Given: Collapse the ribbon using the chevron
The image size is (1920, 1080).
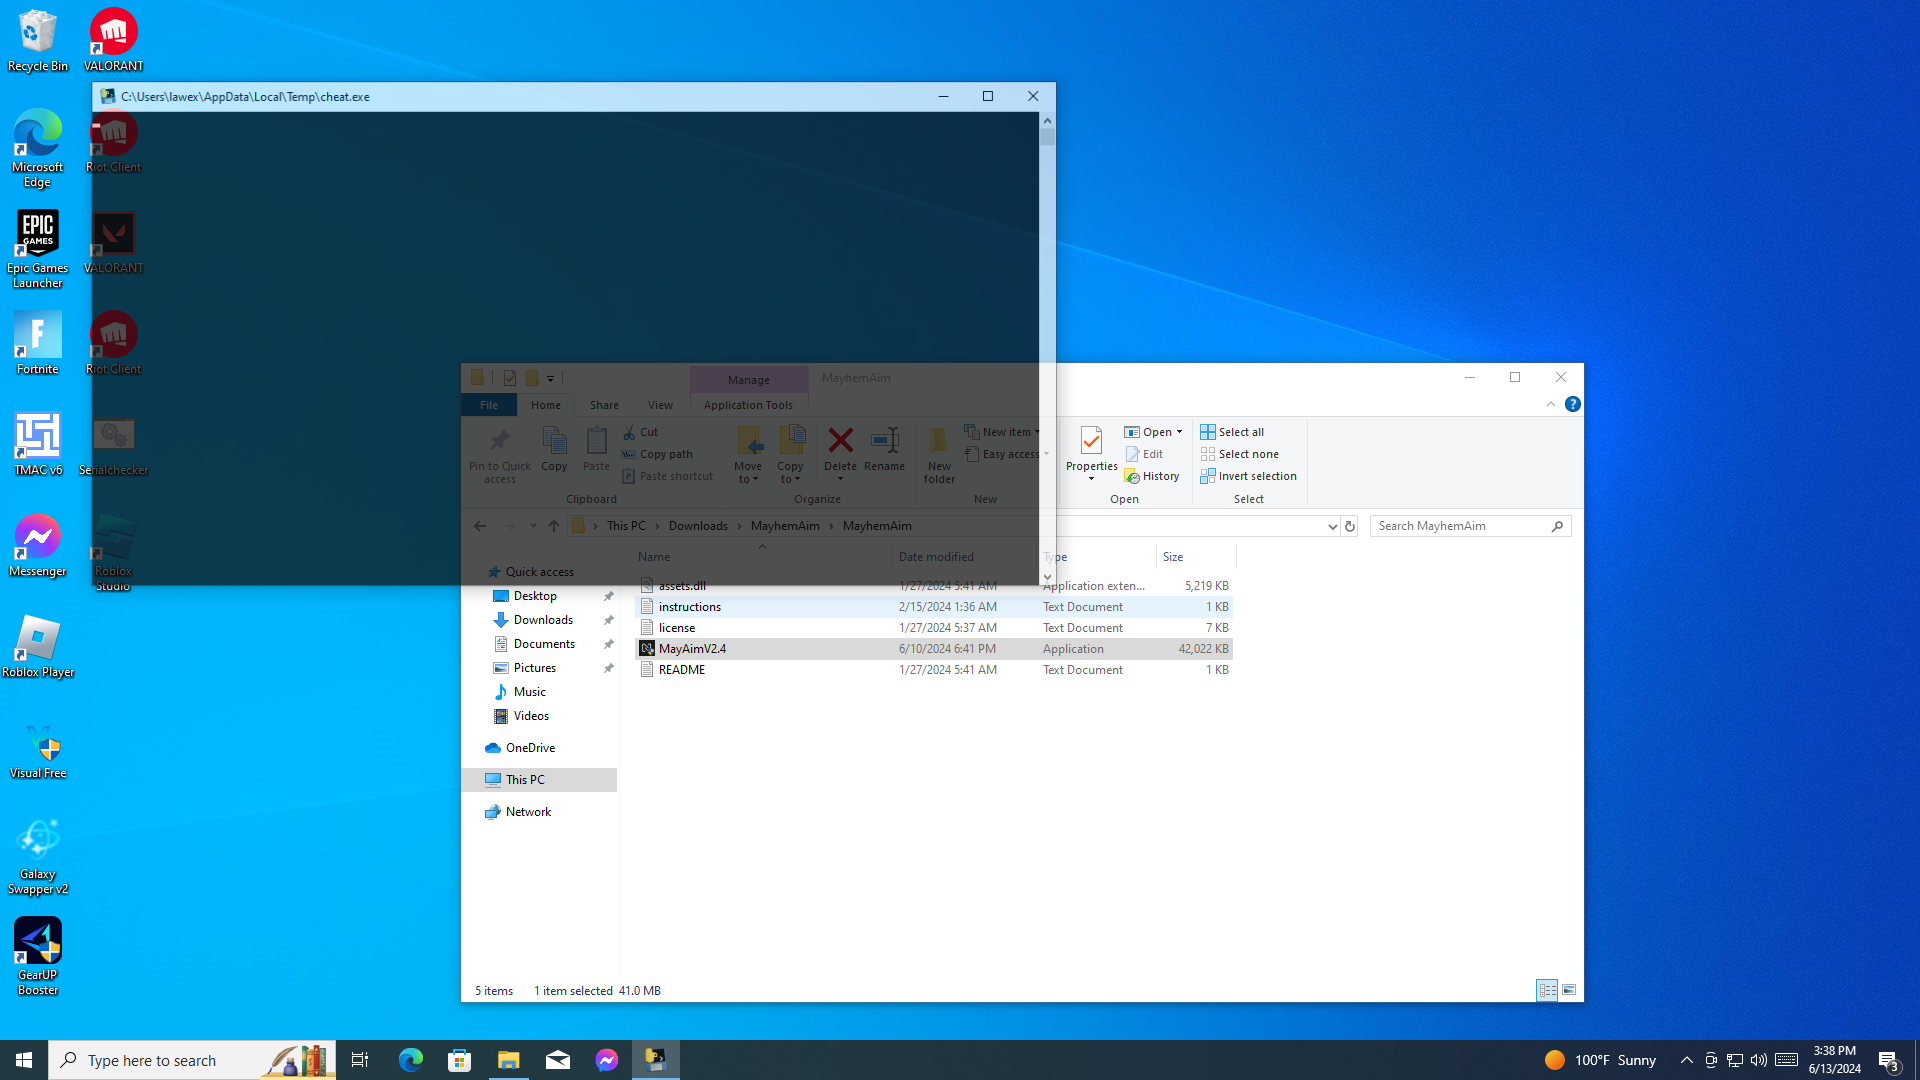Looking at the screenshot, I should [1551, 405].
